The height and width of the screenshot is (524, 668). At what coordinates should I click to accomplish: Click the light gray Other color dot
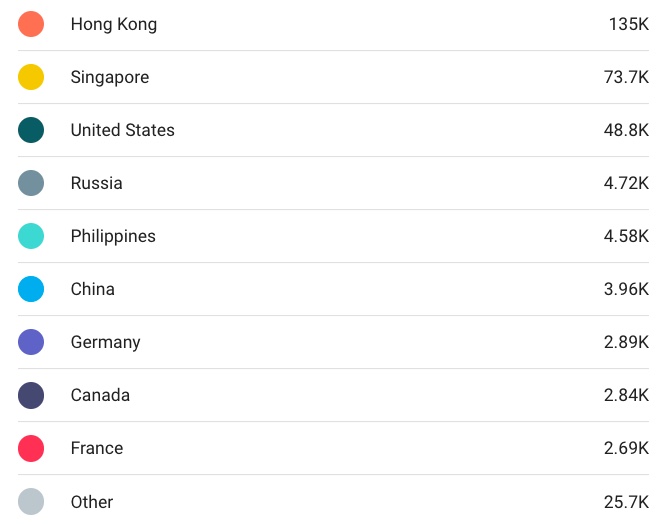(31, 501)
